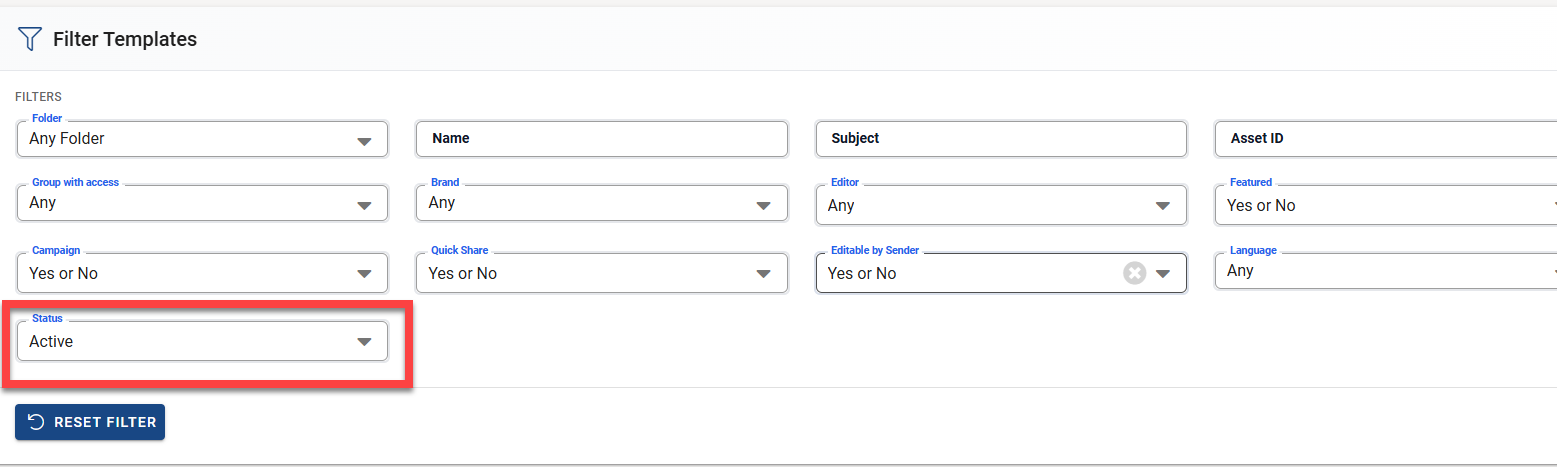The width and height of the screenshot is (1557, 467).
Task: Expand the Editable by Sender arrow
Action: [1163, 274]
